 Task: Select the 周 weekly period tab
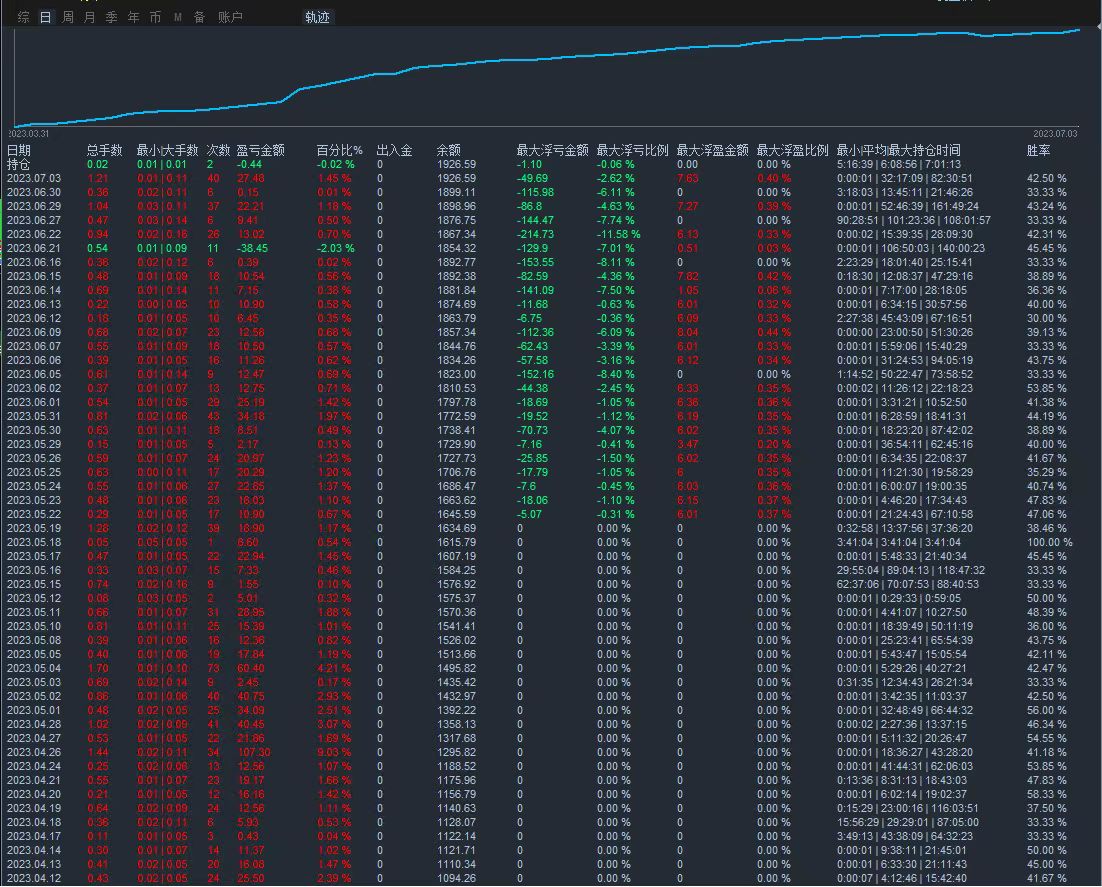68,17
